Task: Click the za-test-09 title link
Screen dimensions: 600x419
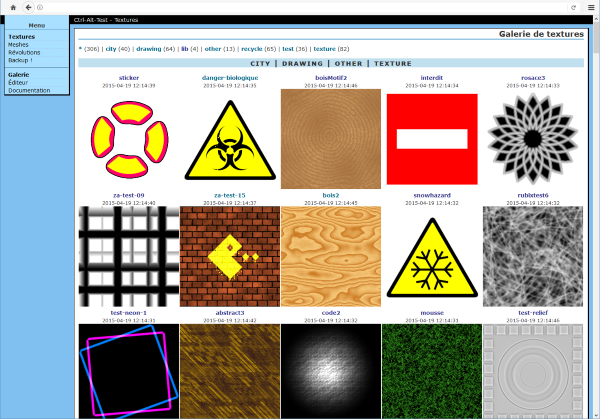Action: coord(129,195)
